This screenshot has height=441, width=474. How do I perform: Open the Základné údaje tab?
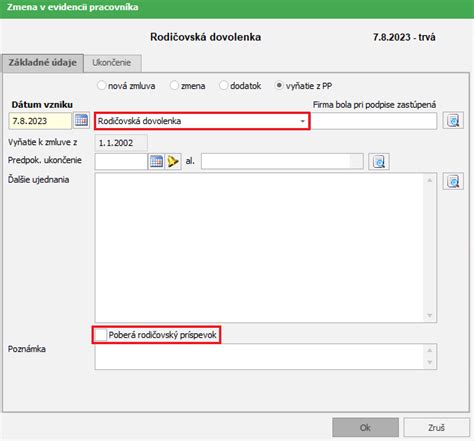point(42,63)
